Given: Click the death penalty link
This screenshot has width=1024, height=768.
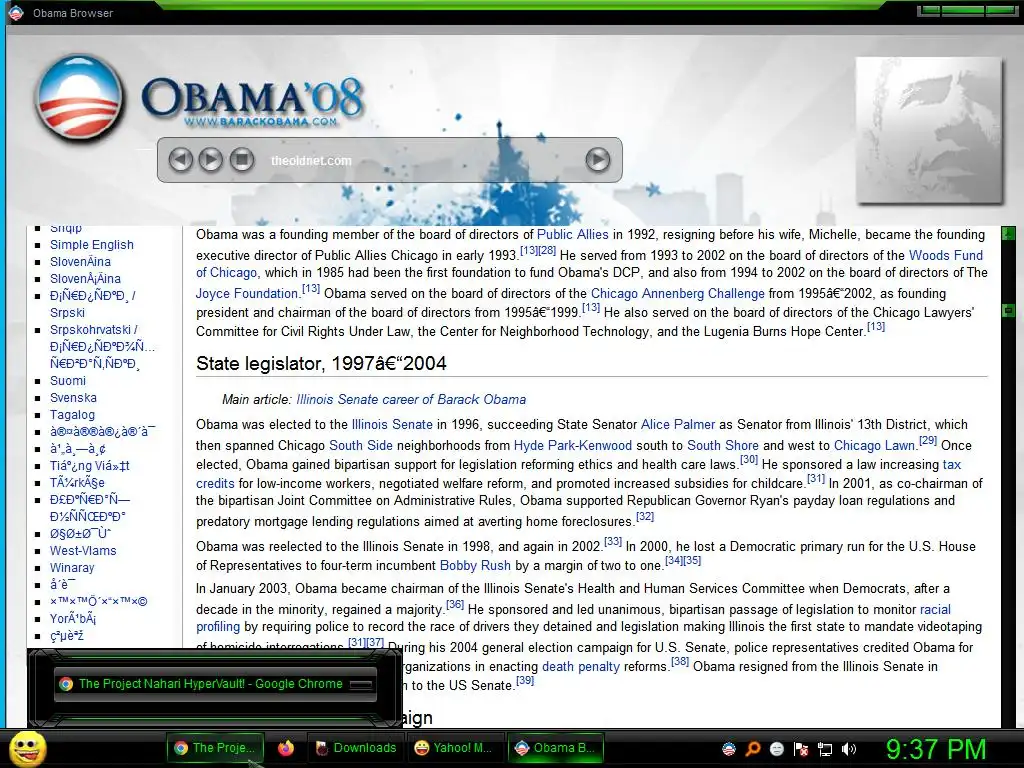Looking at the screenshot, I should [581, 667].
